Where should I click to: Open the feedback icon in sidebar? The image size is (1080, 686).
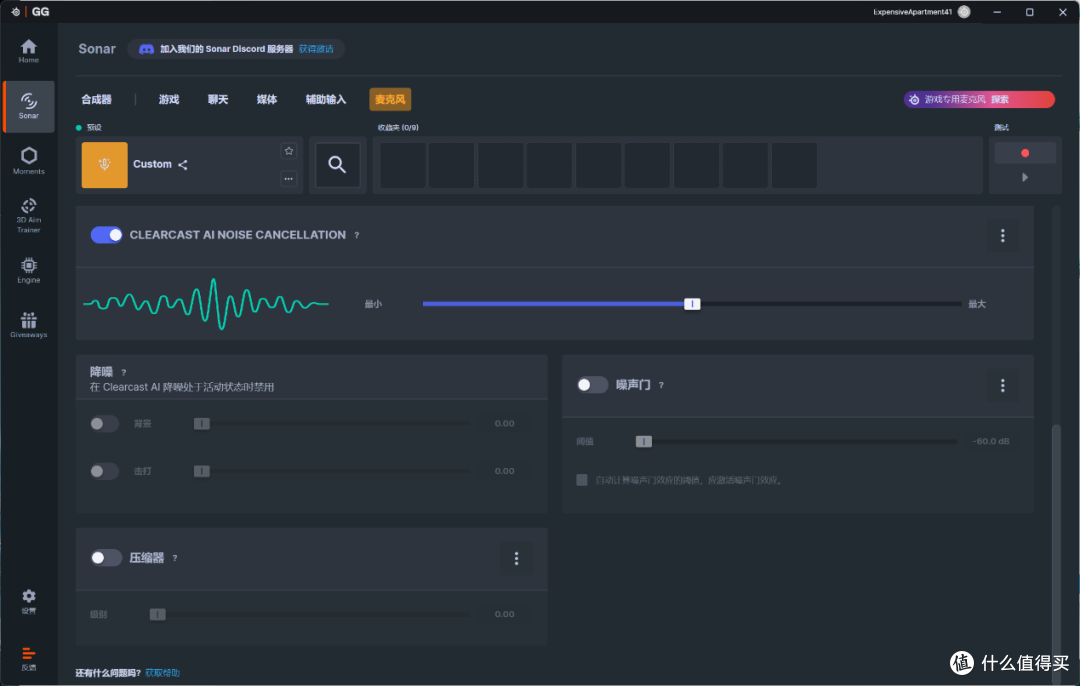pyautogui.click(x=28, y=658)
